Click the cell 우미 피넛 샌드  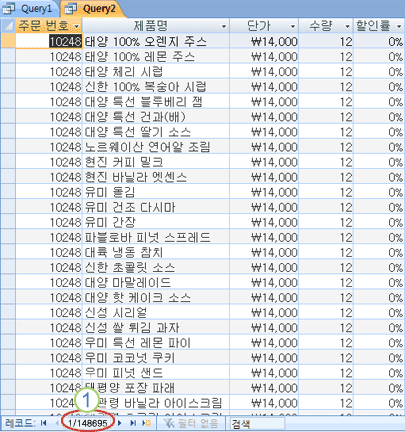(x=156, y=373)
